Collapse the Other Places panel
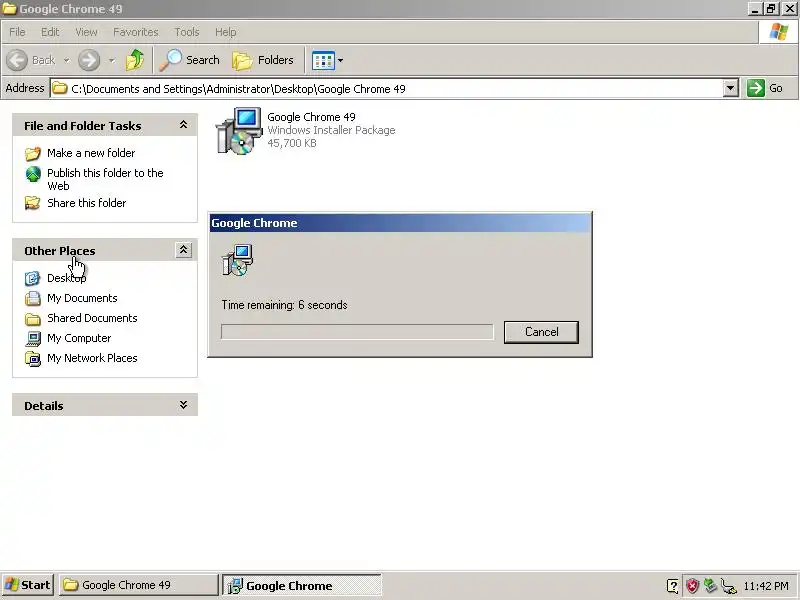This screenshot has height=600, width=800. click(184, 250)
